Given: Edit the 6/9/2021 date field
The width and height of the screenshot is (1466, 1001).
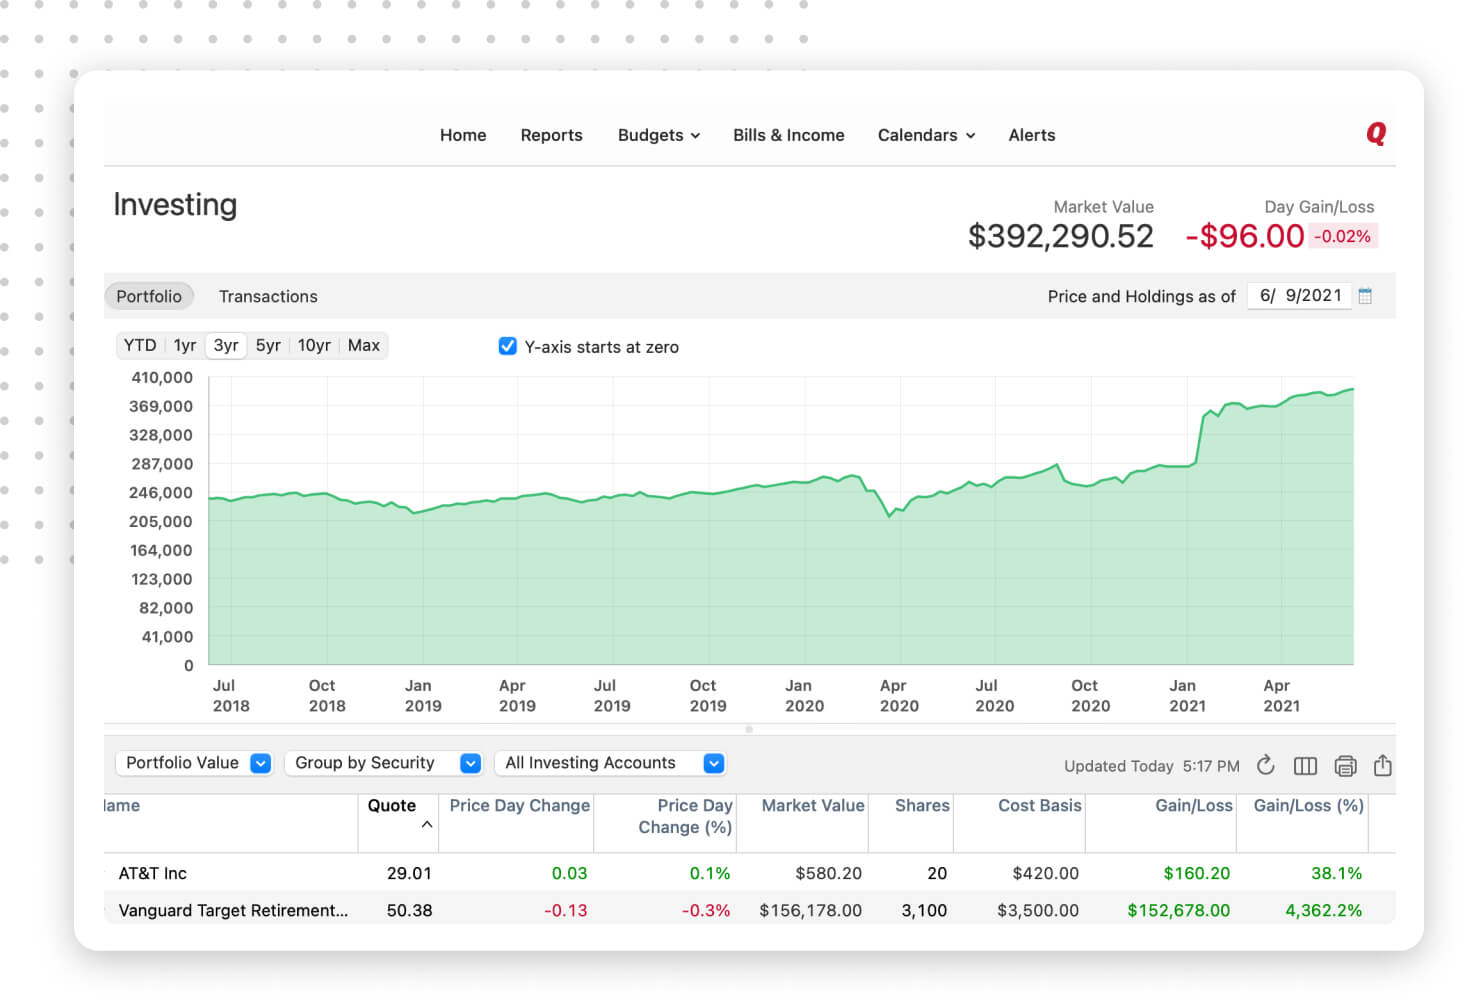Looking at the screenshot, I should click(1299, 296).
